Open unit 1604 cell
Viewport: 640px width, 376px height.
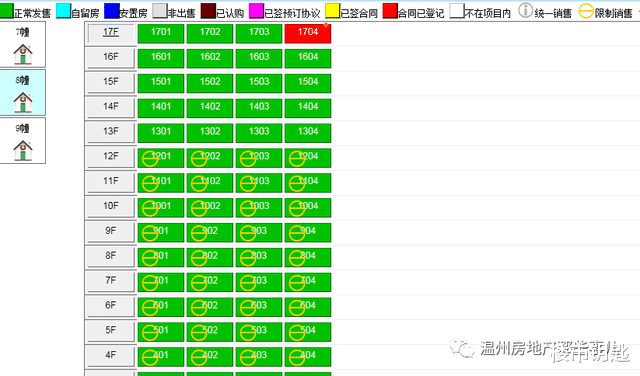308,58
